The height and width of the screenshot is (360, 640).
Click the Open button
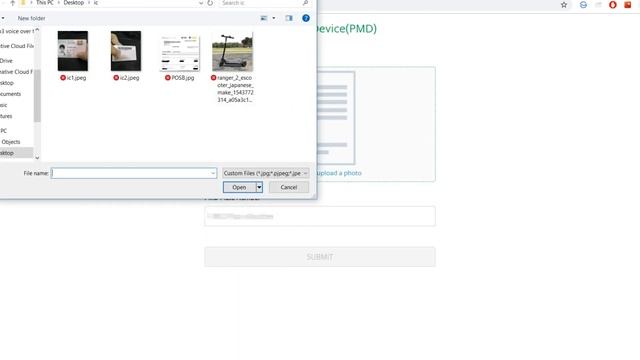[x=239, y=187]
